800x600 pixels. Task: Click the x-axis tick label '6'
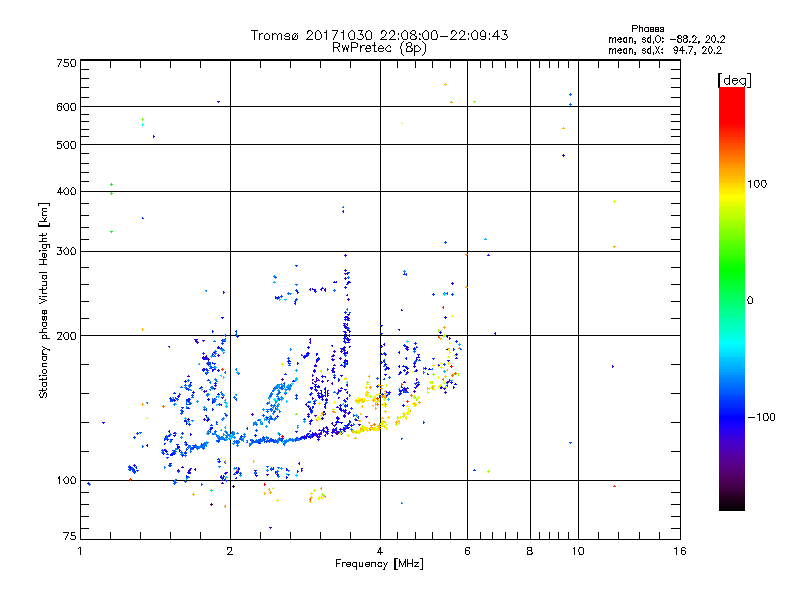tap(467, 551)
